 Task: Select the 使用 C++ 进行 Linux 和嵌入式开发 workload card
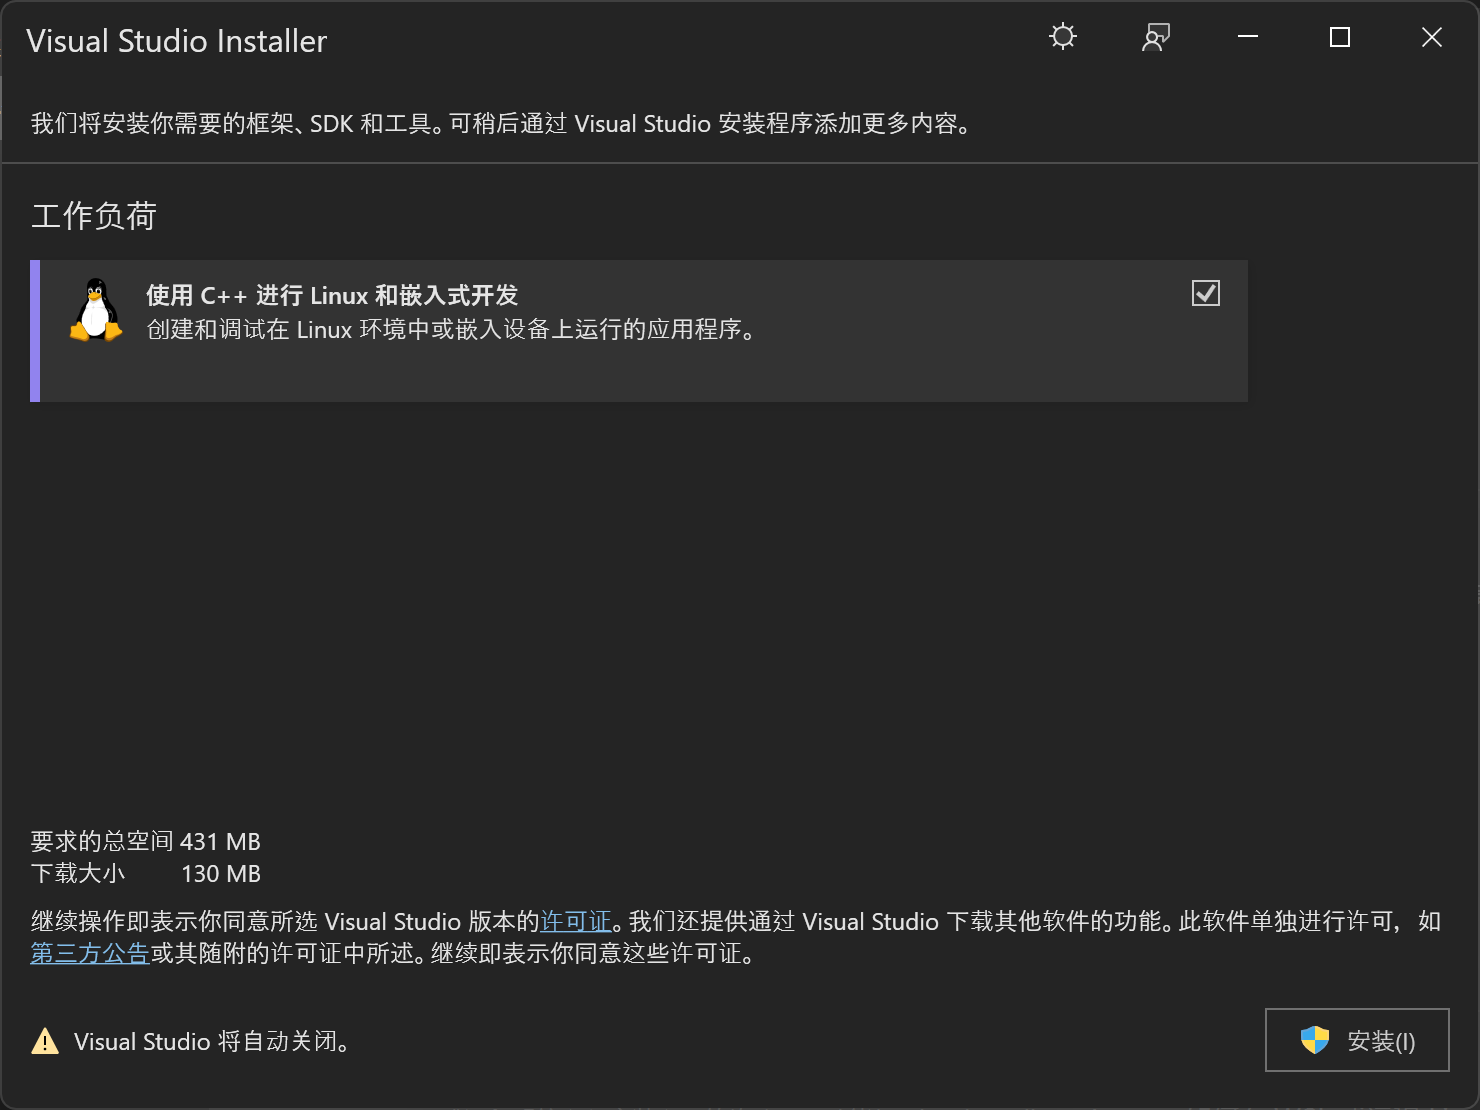click(639, 331)
